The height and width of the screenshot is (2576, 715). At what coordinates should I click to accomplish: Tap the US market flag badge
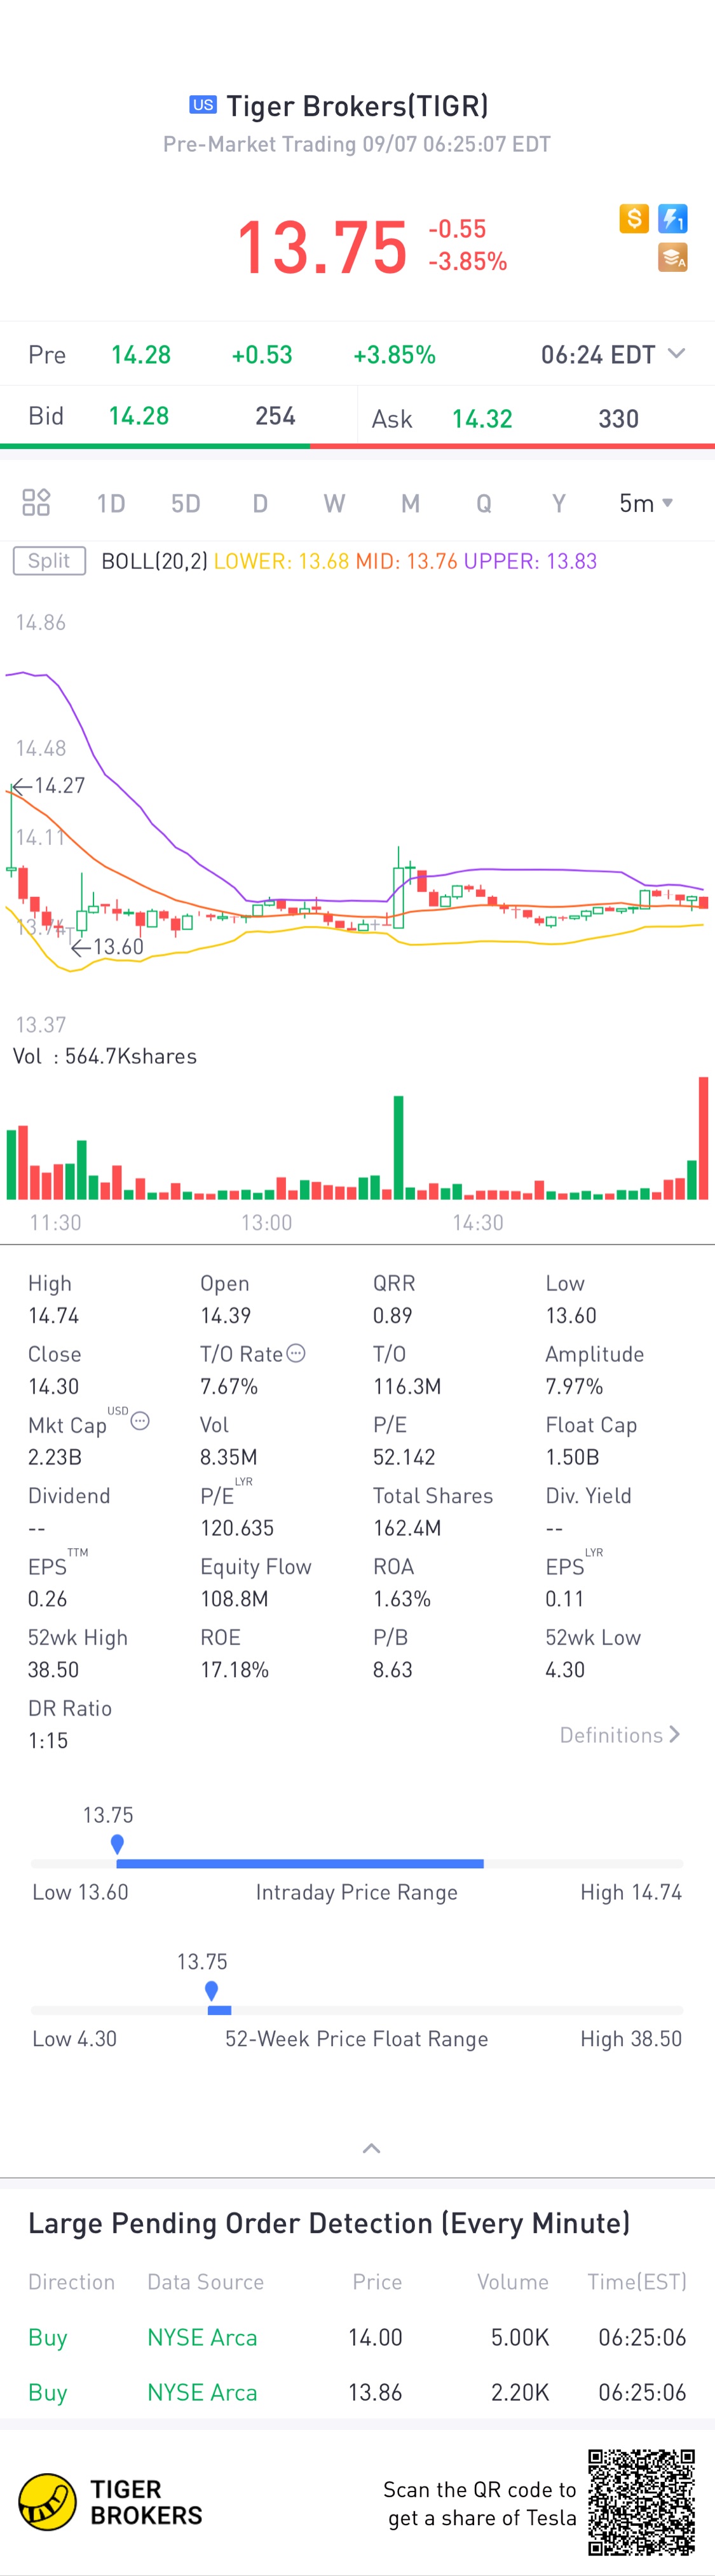tap(203, 105)
